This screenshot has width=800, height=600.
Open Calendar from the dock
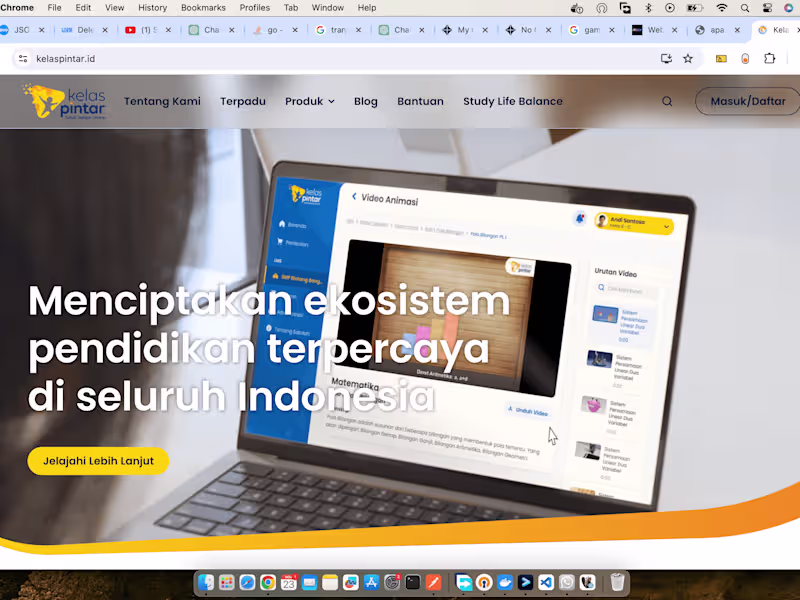(x=289, y=583)
